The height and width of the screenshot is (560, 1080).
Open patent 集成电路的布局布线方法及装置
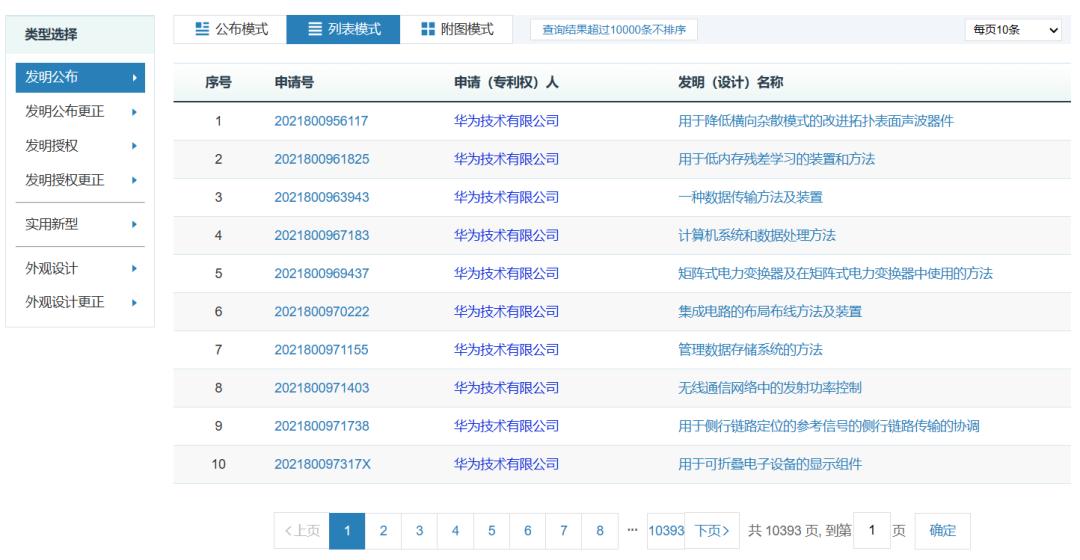[769, 311]
